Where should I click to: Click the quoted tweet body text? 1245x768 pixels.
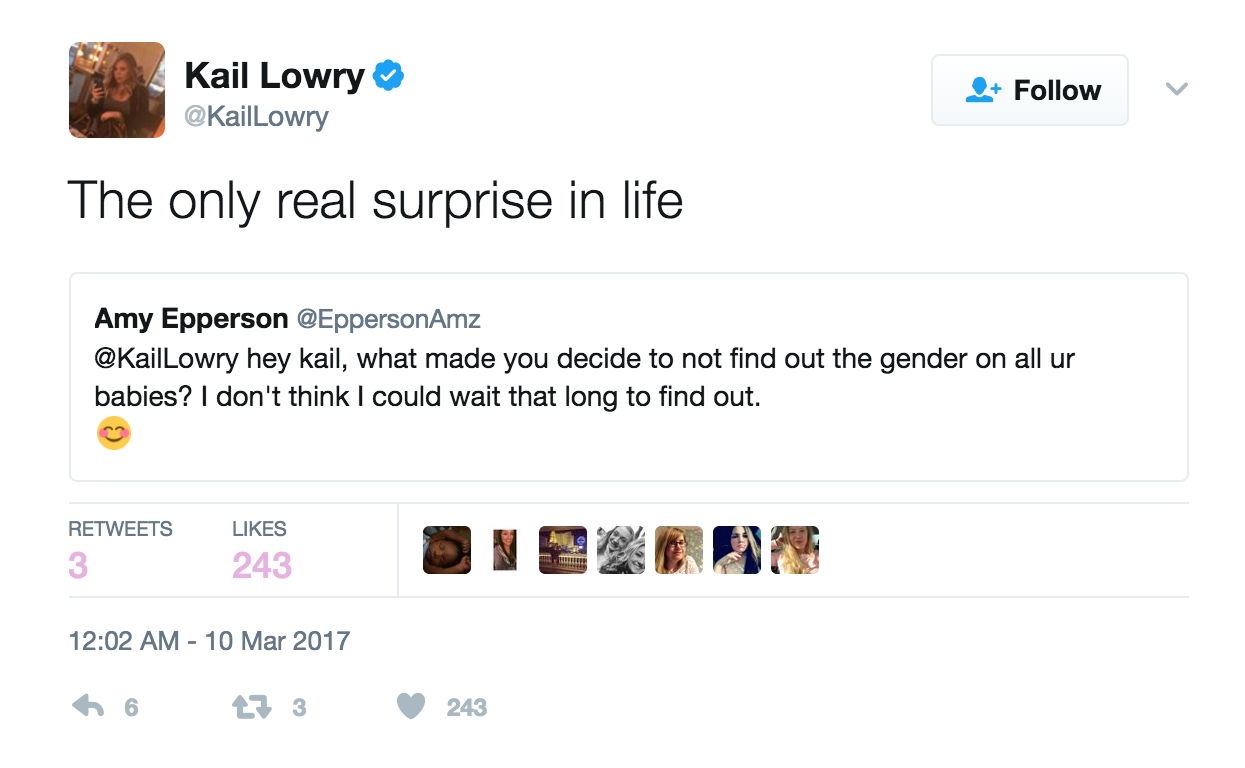click(584, 377)
